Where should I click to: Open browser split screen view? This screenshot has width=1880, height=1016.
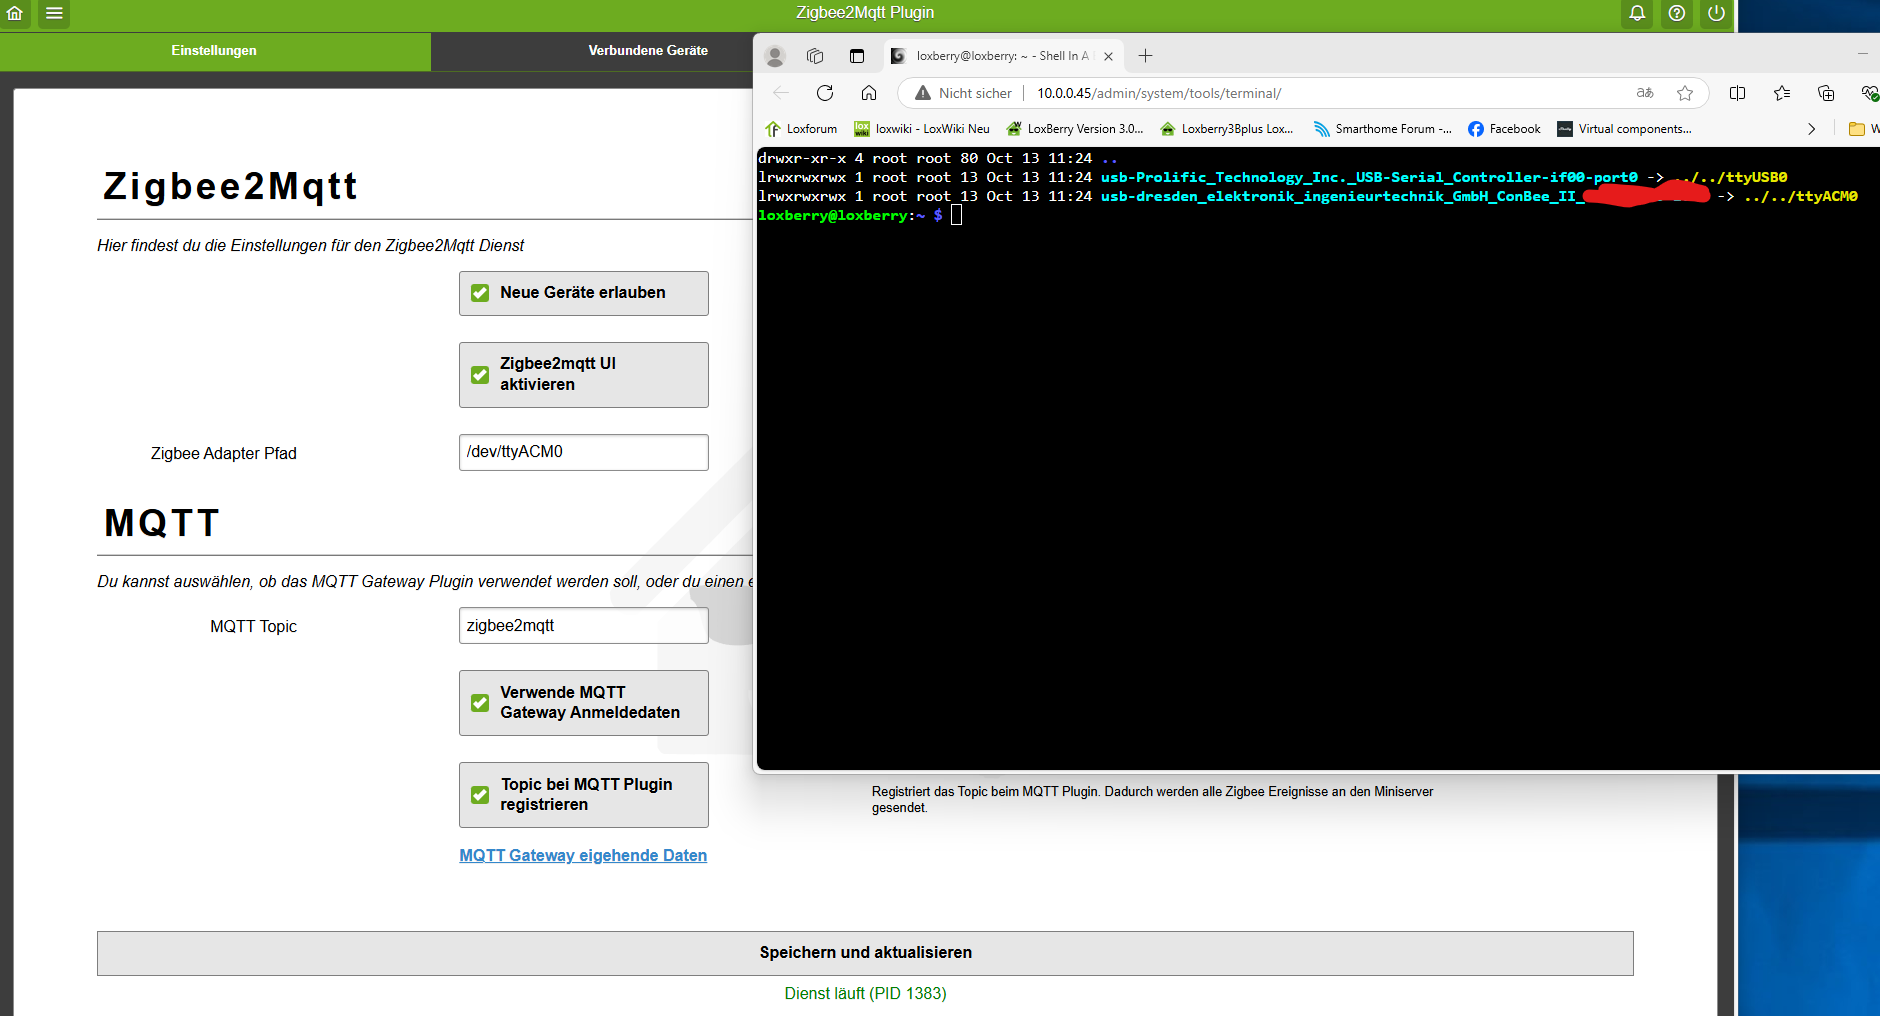(1737, 93)
